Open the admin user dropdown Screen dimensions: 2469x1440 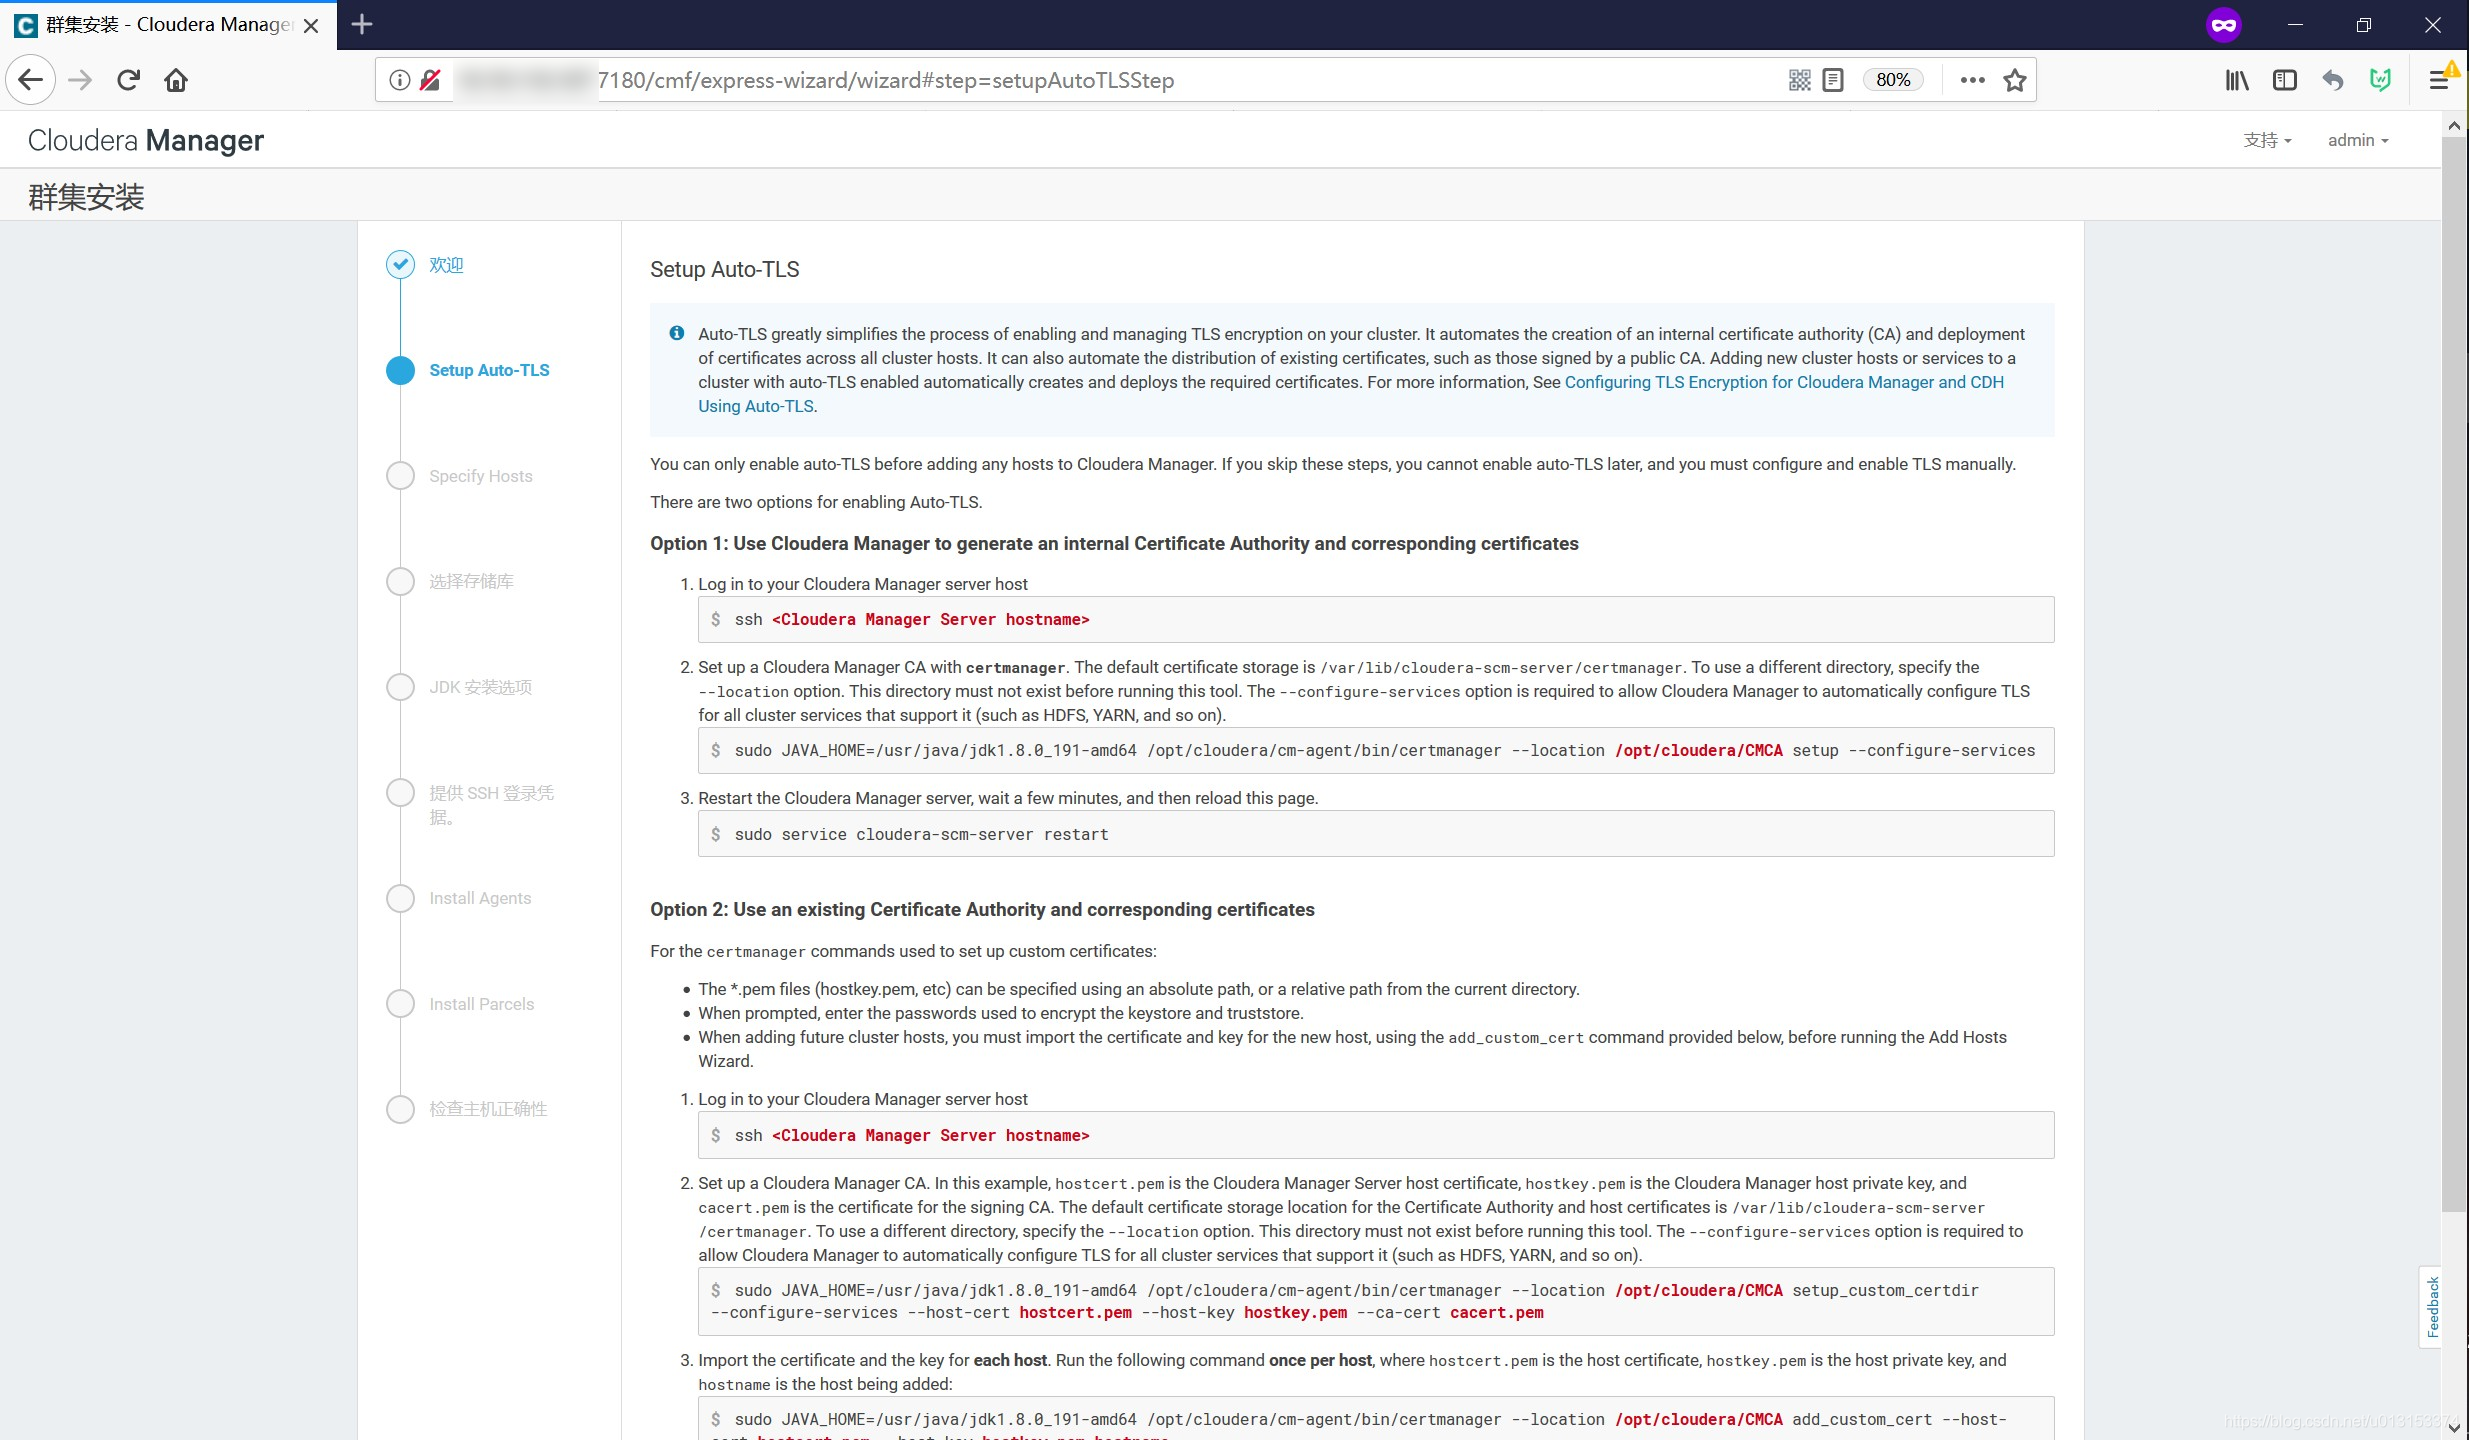point(2357,140)
